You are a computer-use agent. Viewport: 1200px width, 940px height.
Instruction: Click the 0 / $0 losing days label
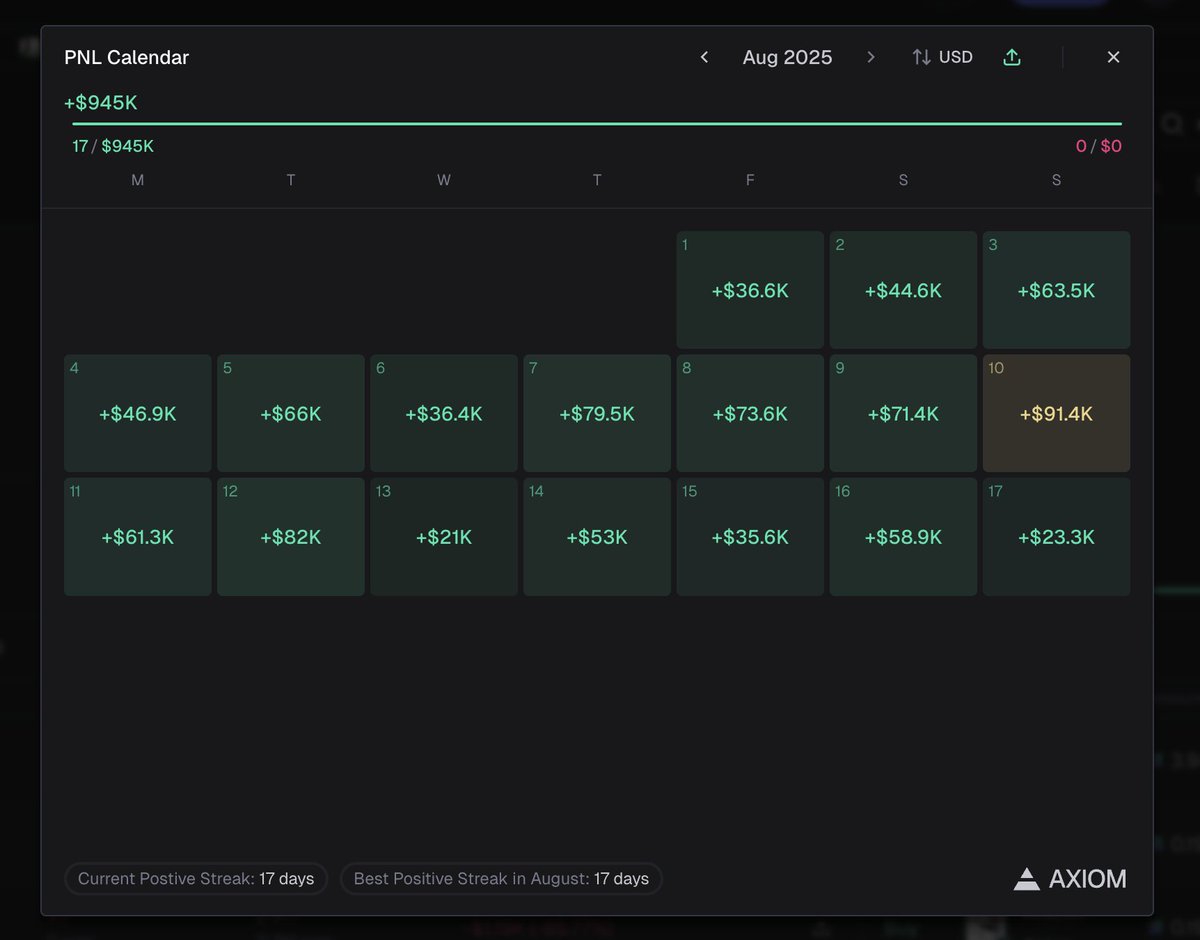coord(1099,146)
